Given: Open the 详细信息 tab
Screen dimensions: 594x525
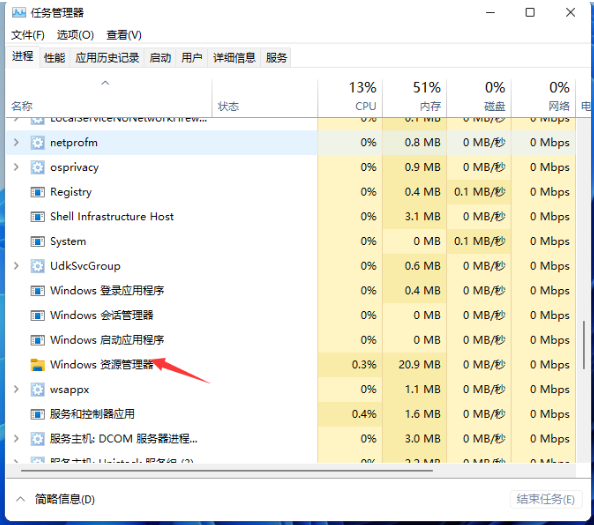Looking at the screenshot, I should (234, 58).
